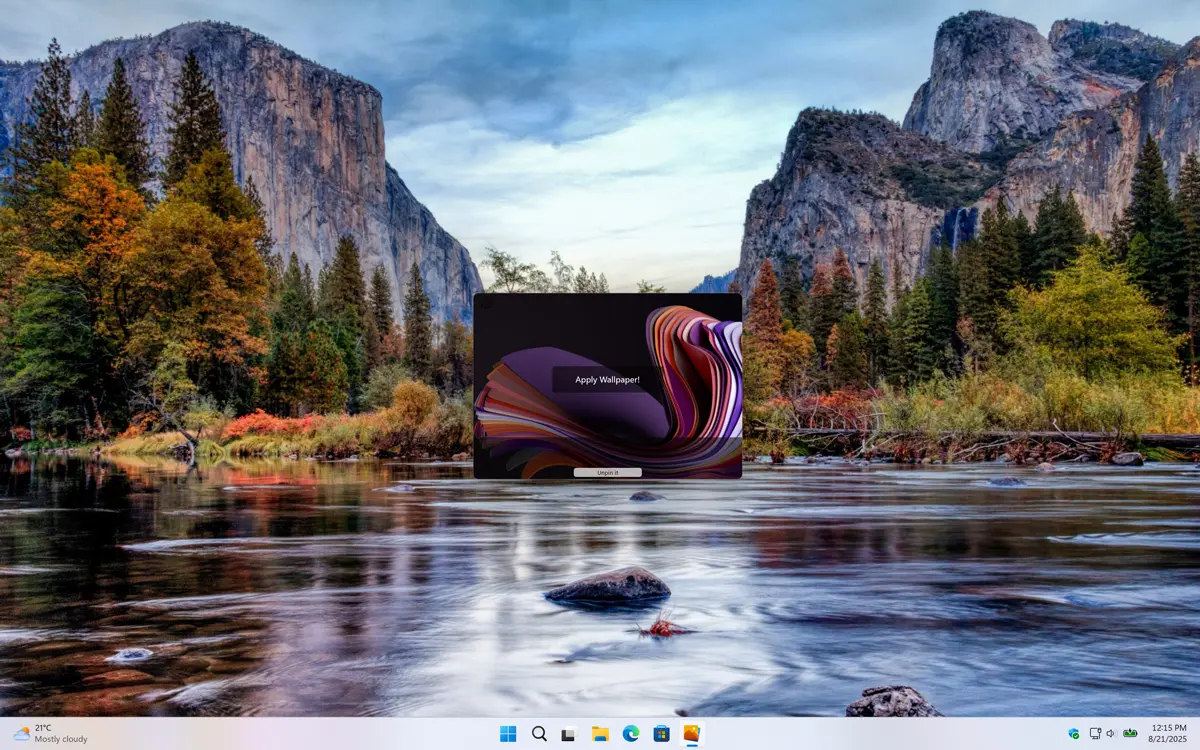1200x750 pixels.
Task: Open Microsoft Edge browser
Action: 631,734
